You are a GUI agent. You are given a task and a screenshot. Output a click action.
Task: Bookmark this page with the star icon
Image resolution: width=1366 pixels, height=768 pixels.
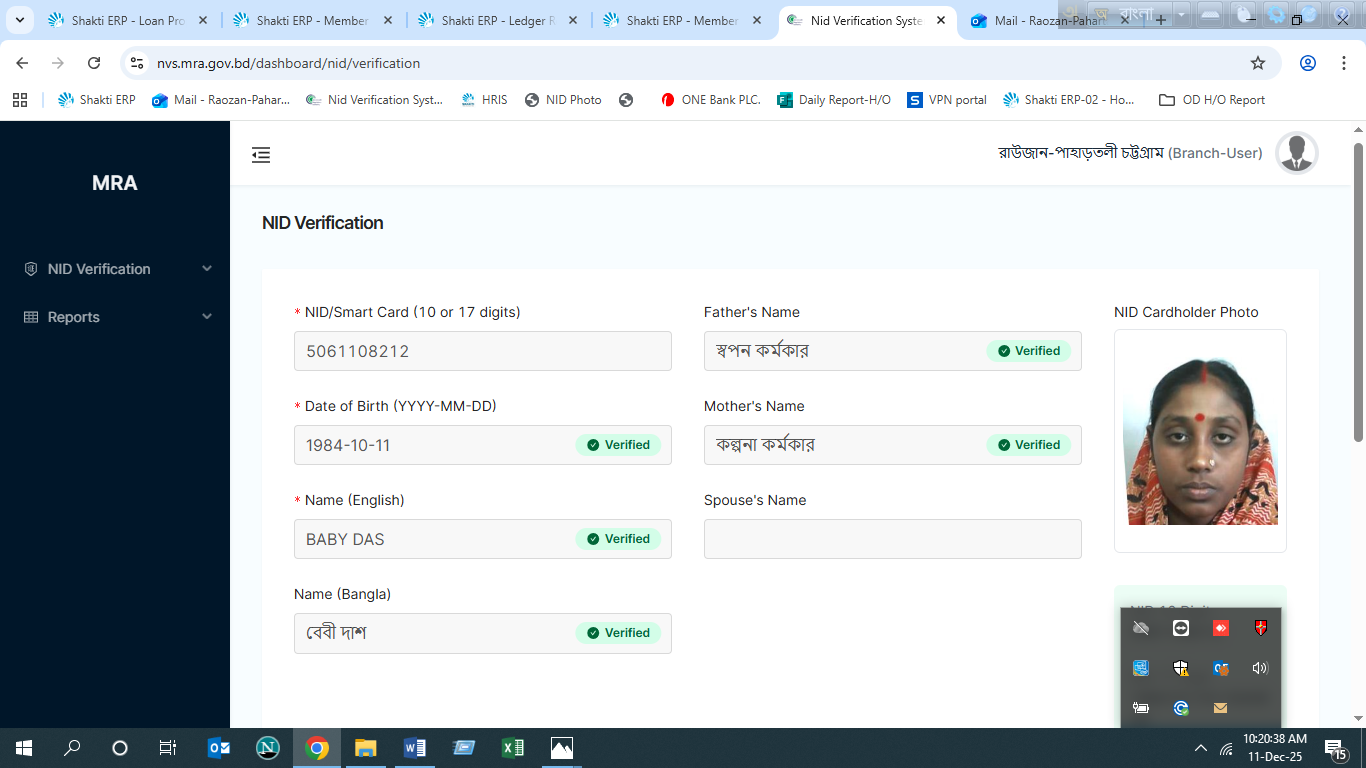tap(1257, 63)
